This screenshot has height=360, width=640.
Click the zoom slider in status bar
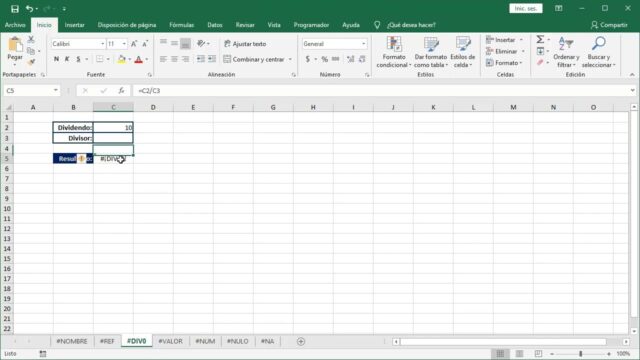(x=580, y=353)
